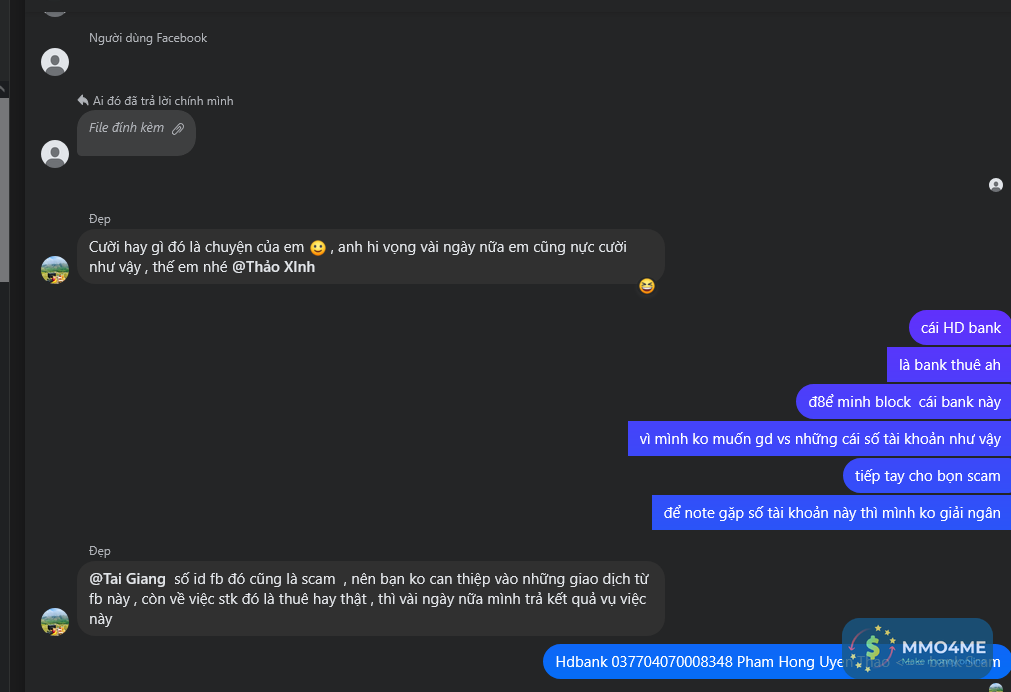Viewport: 1011px width, 692px height.
Task: Click sender name "Người dùng Facebook"
Action: point(148,38)
